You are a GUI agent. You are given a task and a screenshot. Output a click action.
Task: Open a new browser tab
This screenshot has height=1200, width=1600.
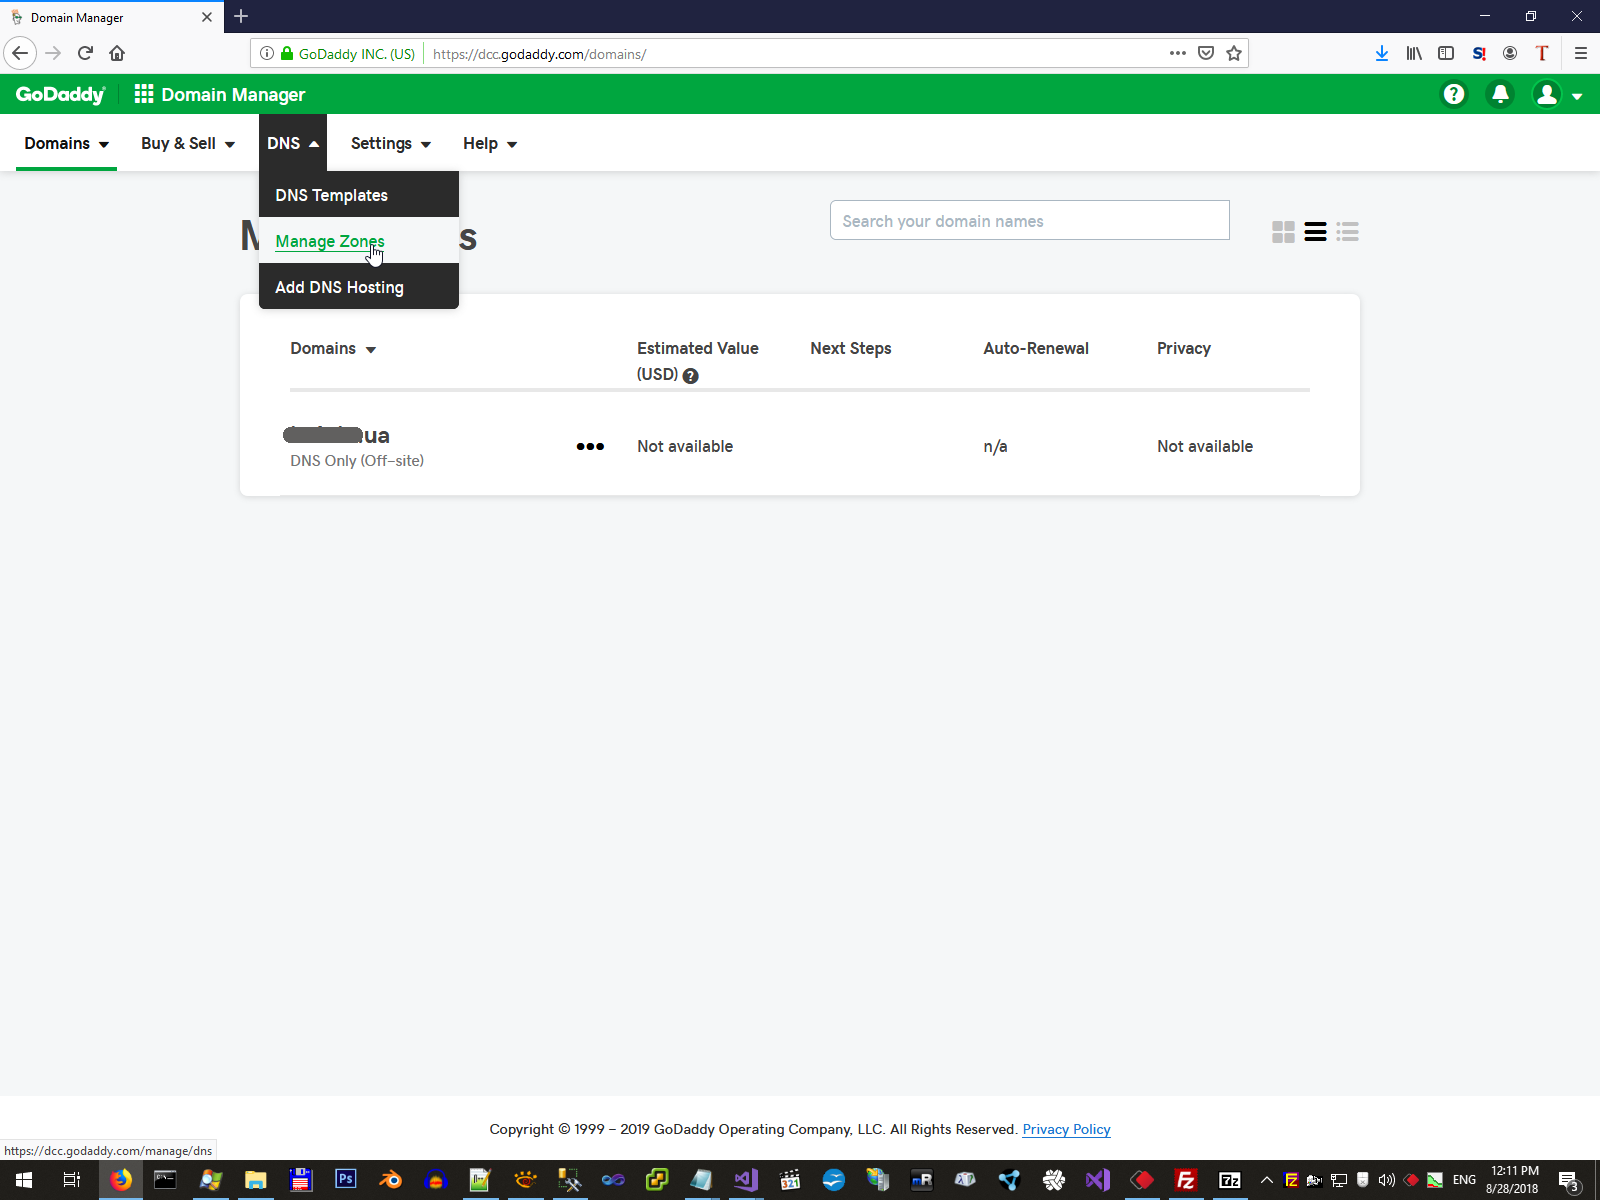(241, 16)
